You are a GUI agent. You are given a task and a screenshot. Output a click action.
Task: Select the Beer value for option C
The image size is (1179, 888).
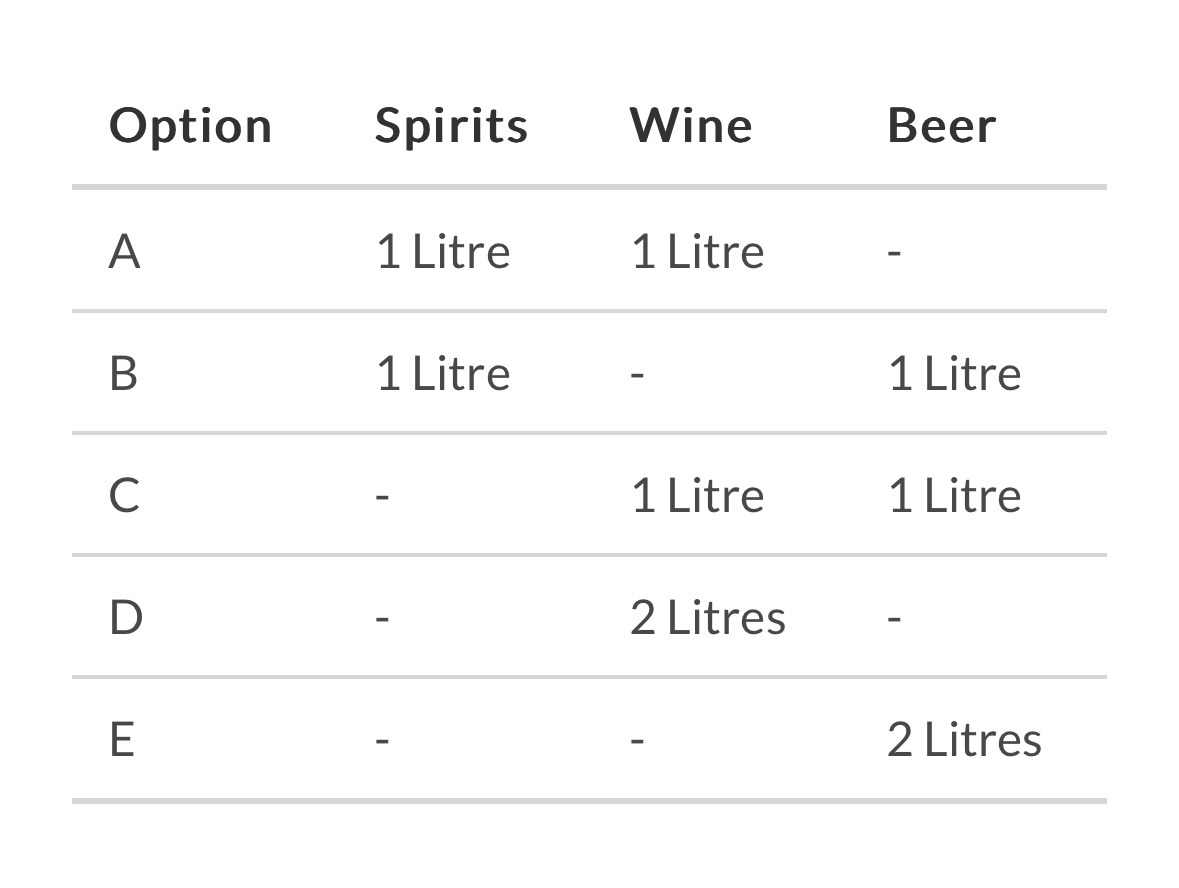tap(954, 496)
